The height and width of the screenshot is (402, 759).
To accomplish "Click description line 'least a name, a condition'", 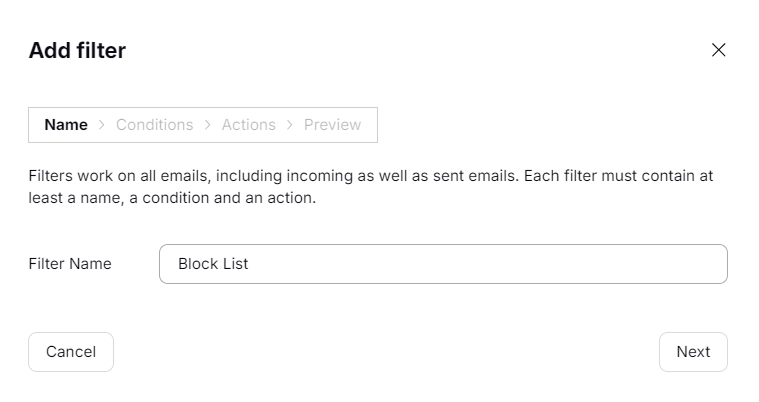I will tap(172, 198).
